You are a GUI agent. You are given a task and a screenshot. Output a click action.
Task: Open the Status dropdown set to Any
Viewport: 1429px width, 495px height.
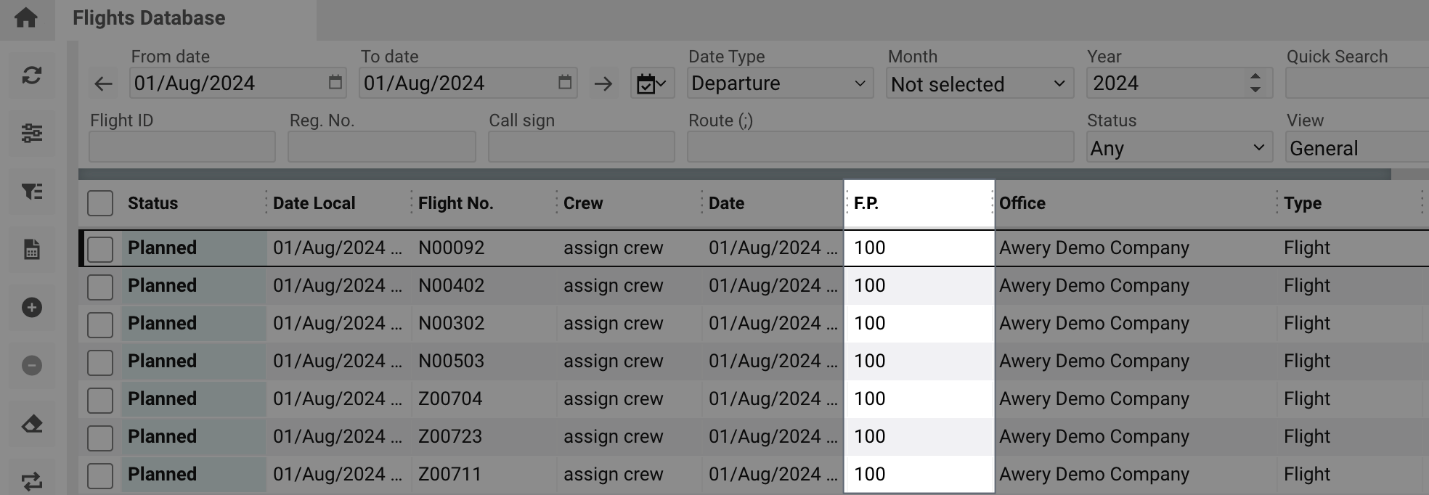point(1178,148)
